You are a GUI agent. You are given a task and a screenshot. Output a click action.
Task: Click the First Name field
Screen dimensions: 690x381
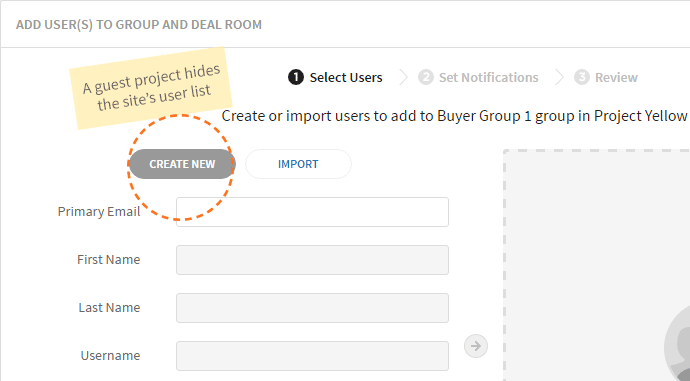(312, 260)
